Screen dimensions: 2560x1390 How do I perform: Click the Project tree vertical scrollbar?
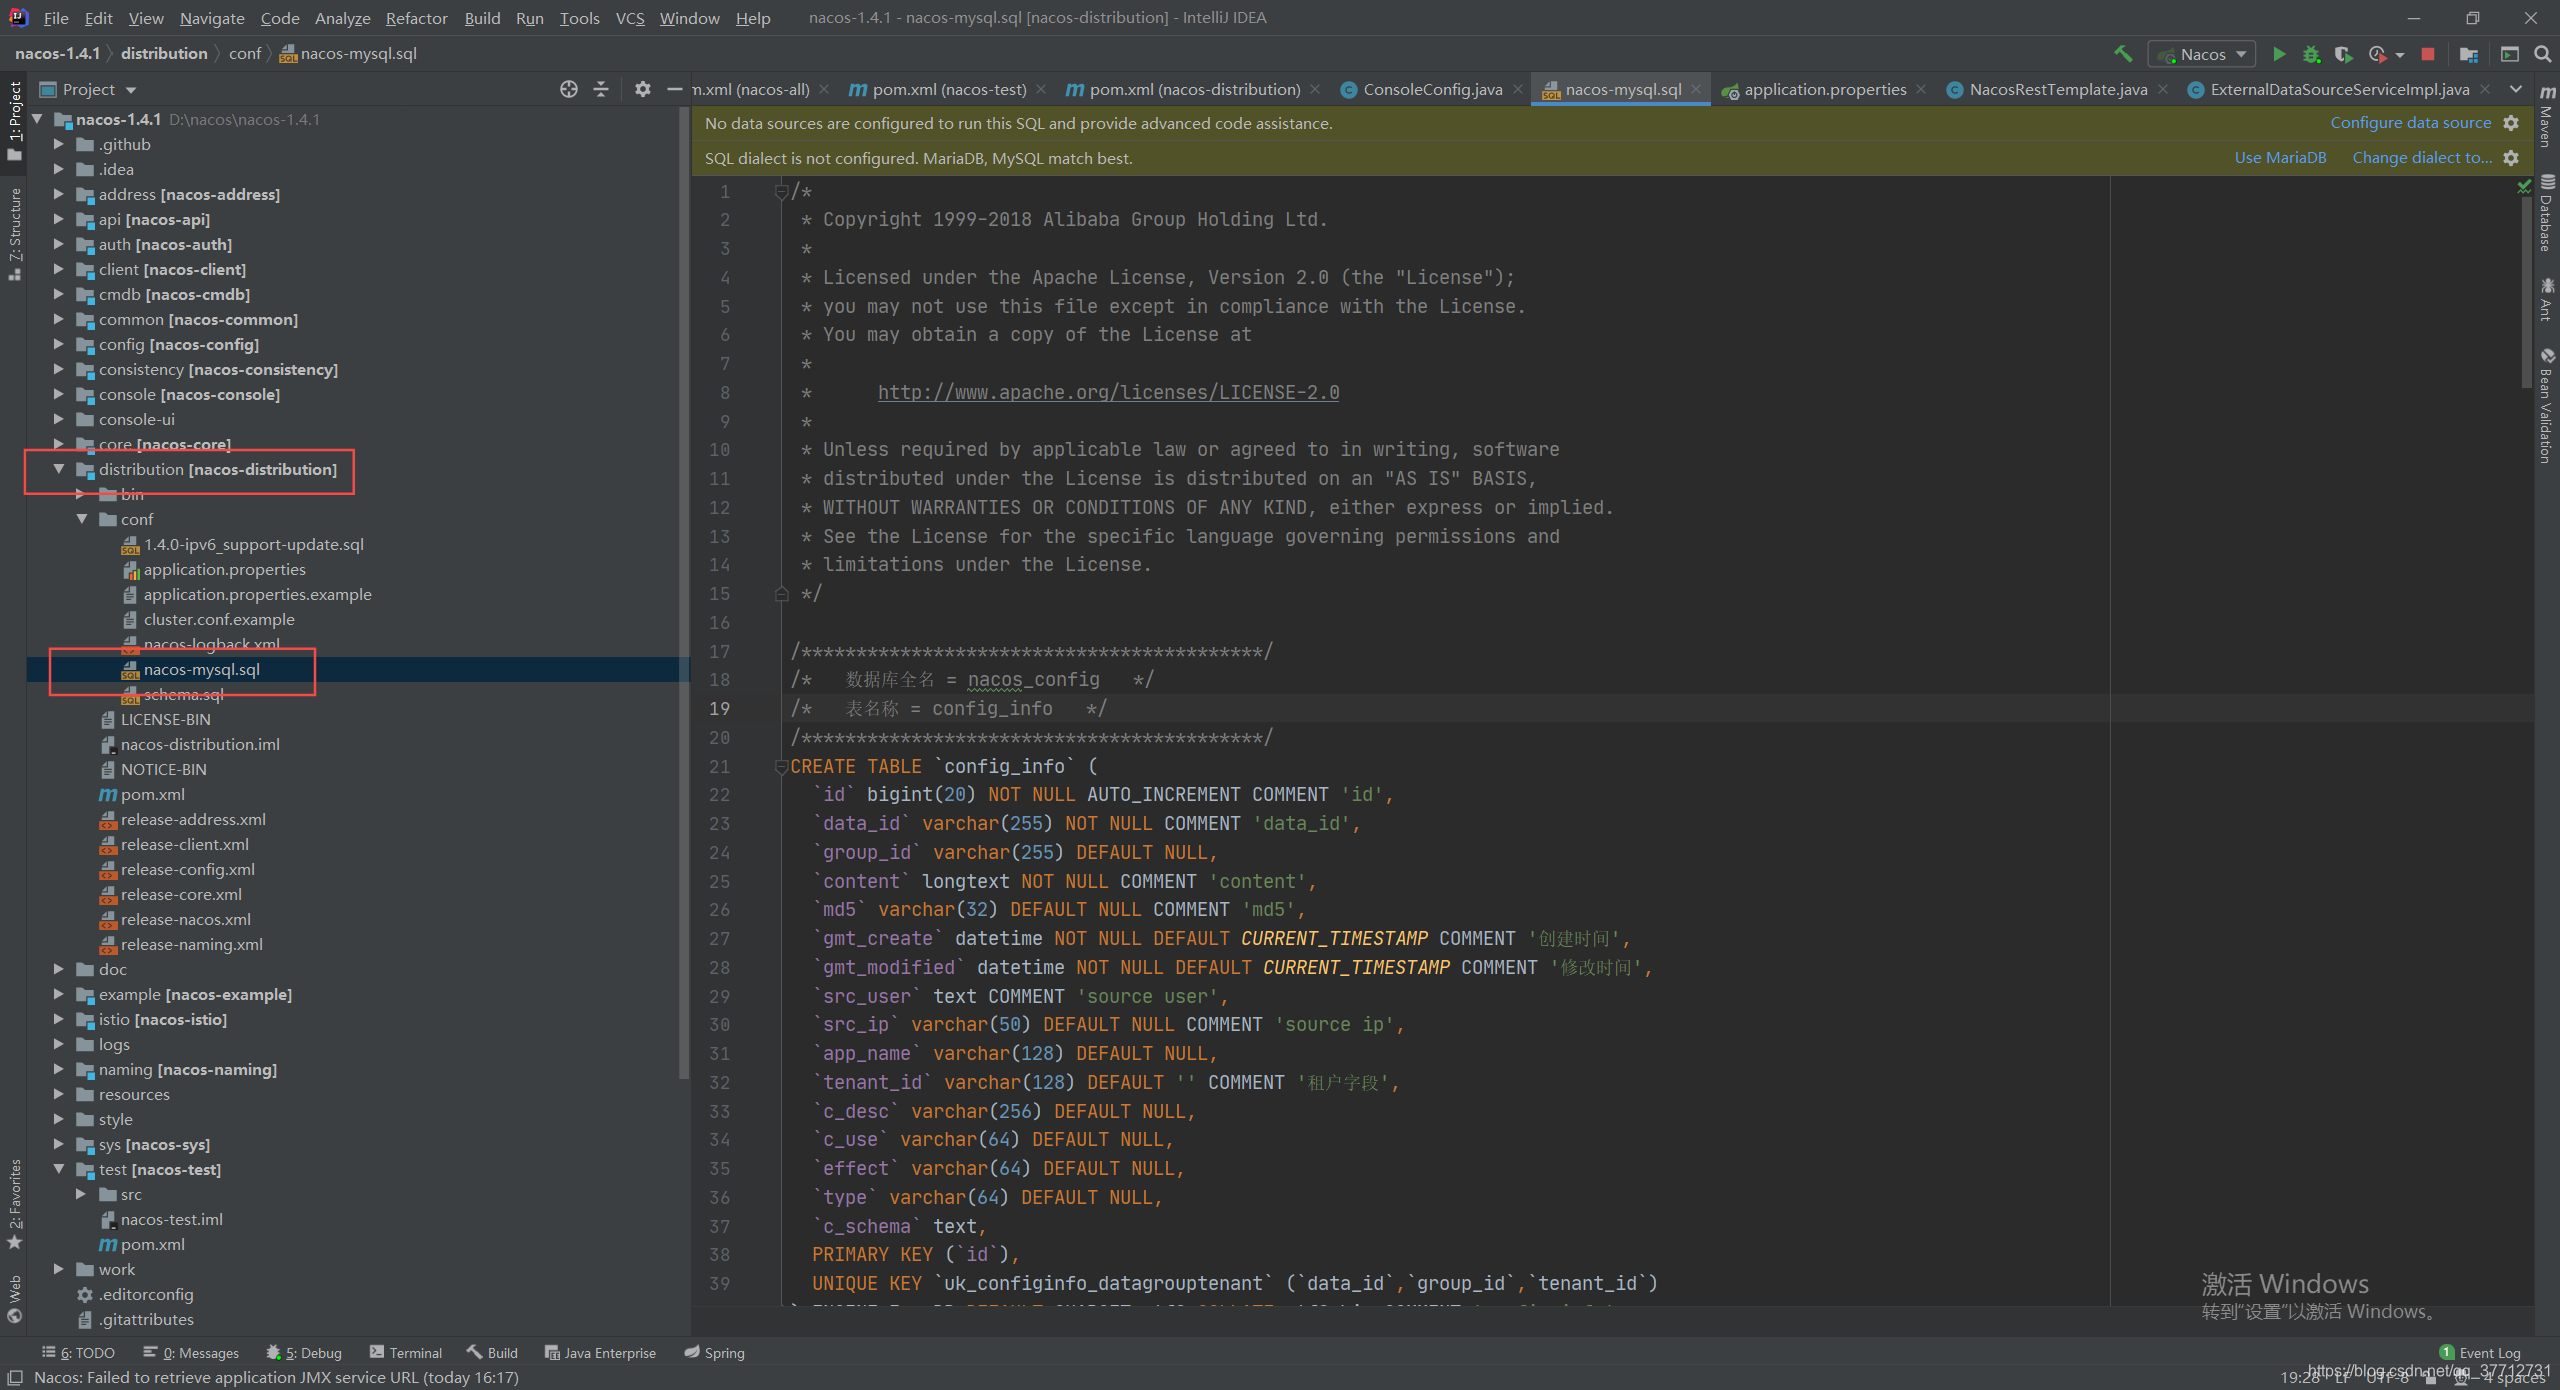pos(684,590)
